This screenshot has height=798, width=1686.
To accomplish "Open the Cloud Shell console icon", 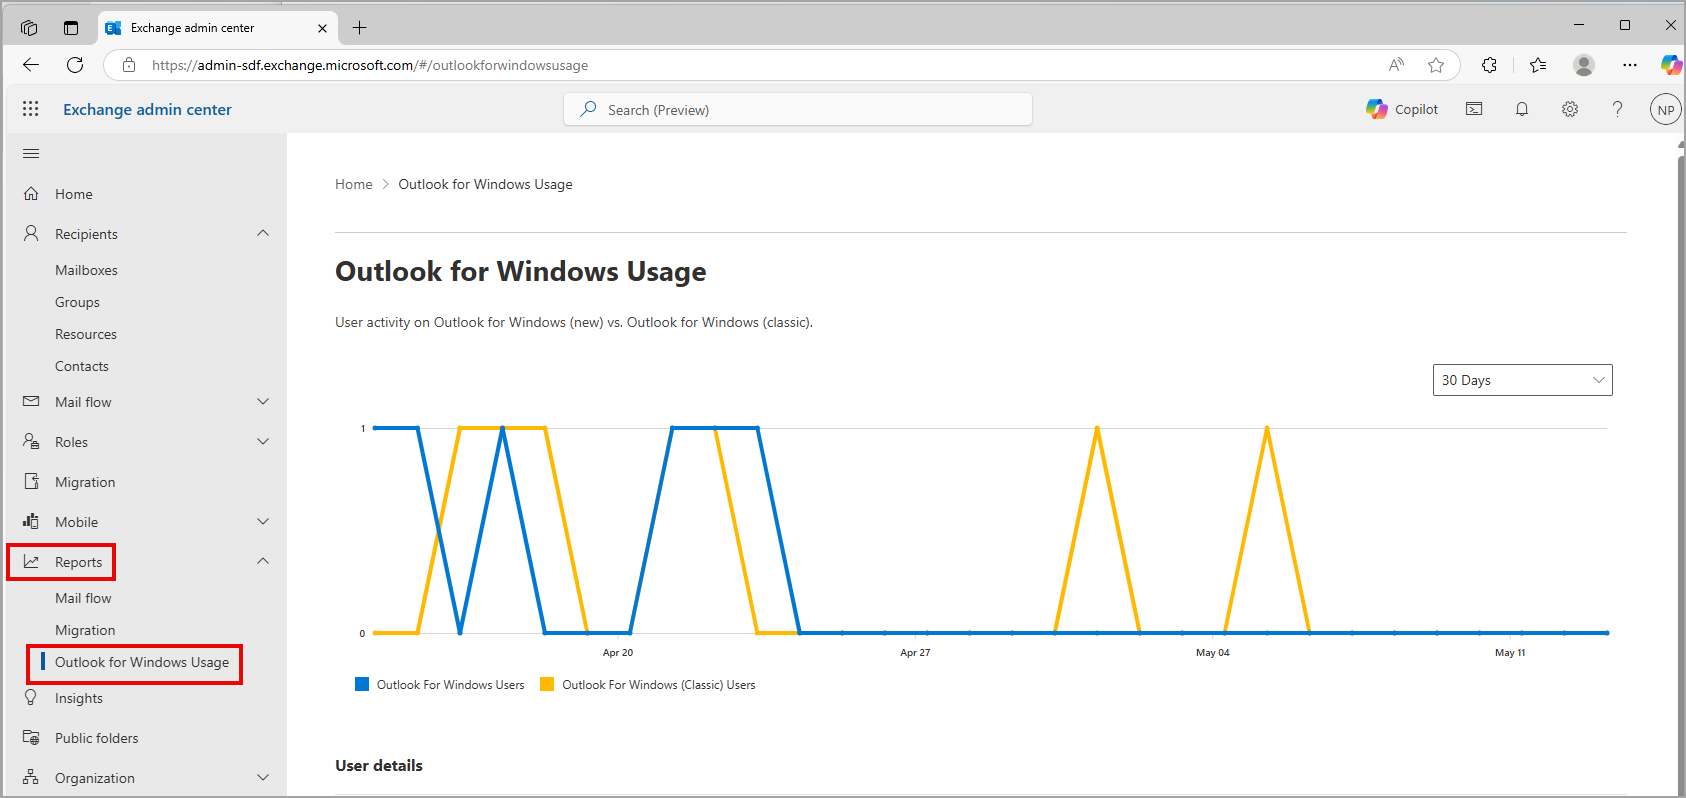I will [x=1474, y=109].
